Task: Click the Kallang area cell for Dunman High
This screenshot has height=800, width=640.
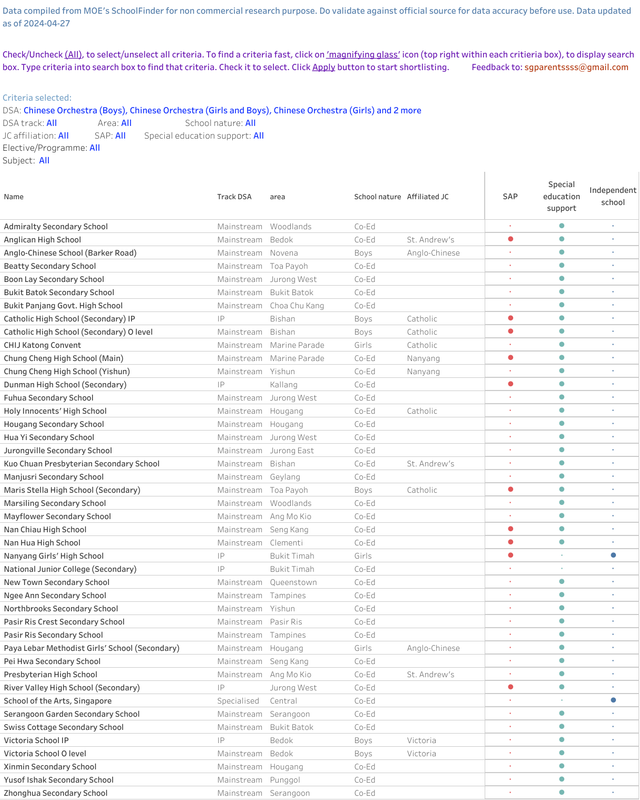Action: coord(284,385)
